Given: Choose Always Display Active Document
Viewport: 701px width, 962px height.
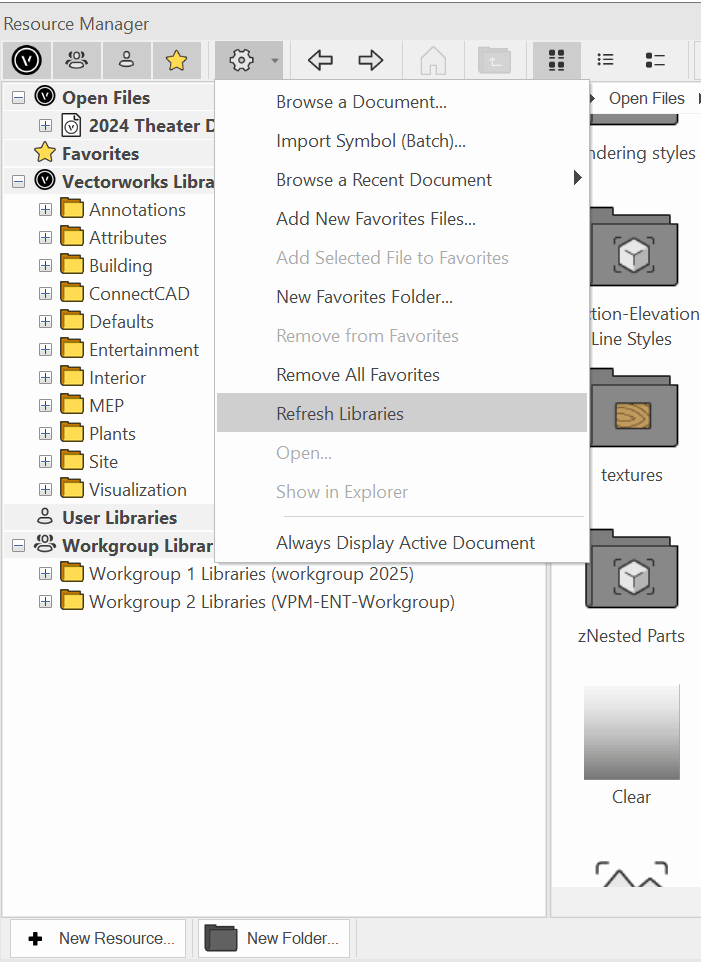Looking at the screenshot, I should point(402,543).
